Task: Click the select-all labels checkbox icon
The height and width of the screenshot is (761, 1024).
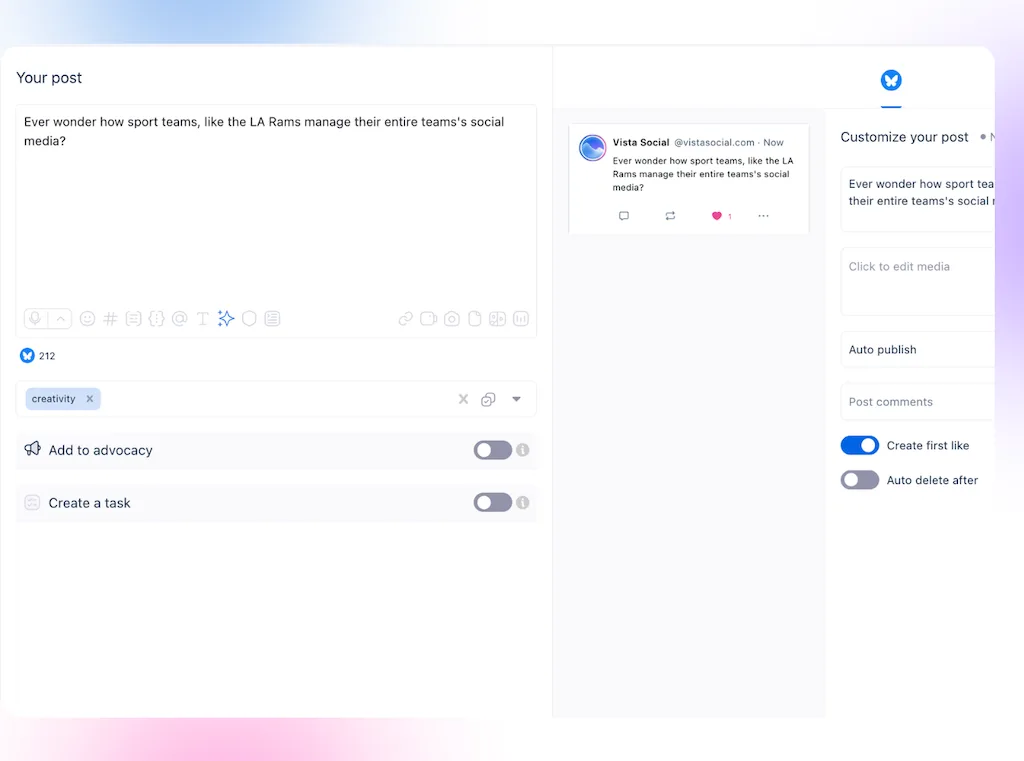Action: (x=488, y=399)
